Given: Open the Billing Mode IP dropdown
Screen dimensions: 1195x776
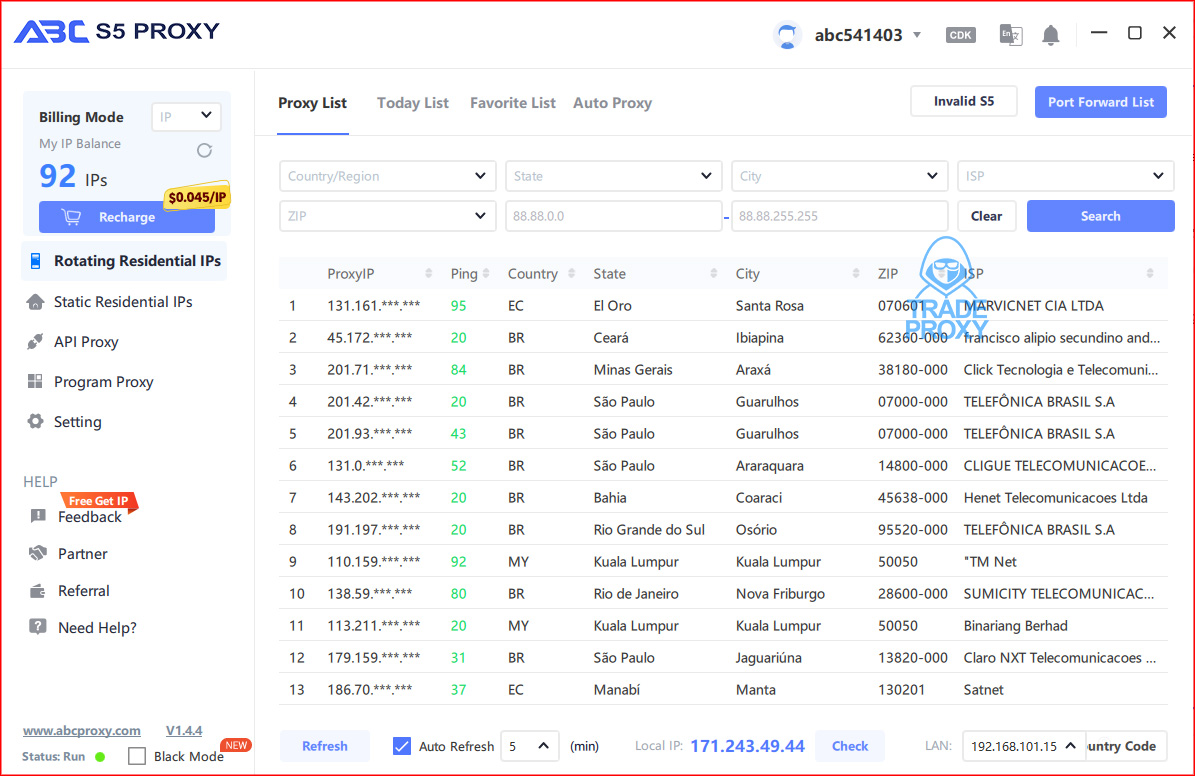Looking at the screenshot, I should (x=186, y=116).
